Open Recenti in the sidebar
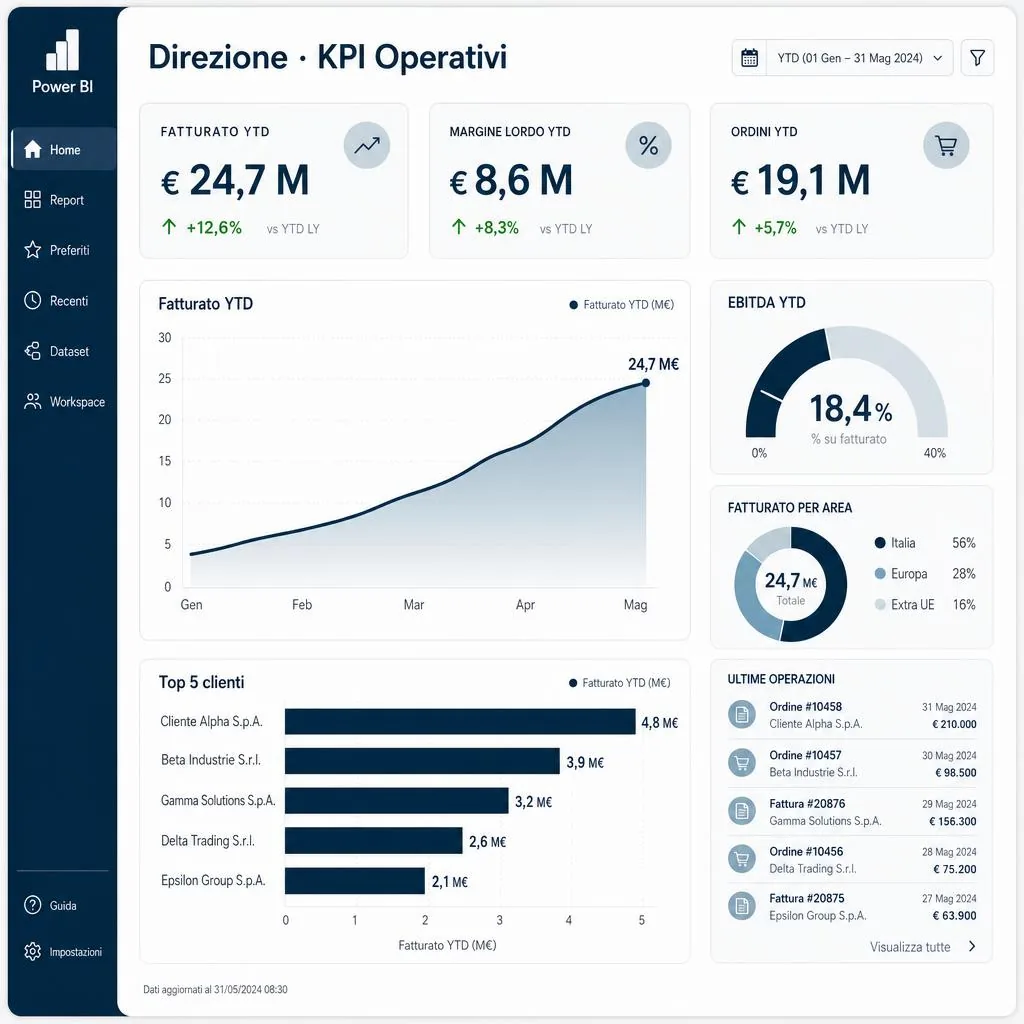Viewport: 1024px width, 1024px height. point(64,300)
